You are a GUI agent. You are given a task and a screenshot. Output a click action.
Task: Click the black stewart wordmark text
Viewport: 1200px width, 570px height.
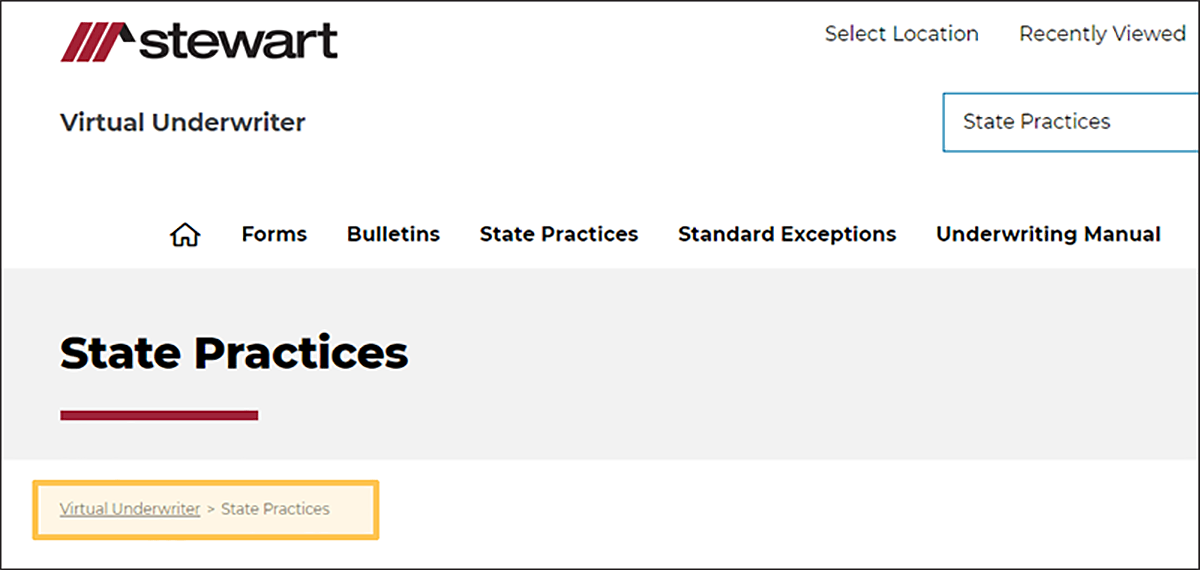point(240,42)
